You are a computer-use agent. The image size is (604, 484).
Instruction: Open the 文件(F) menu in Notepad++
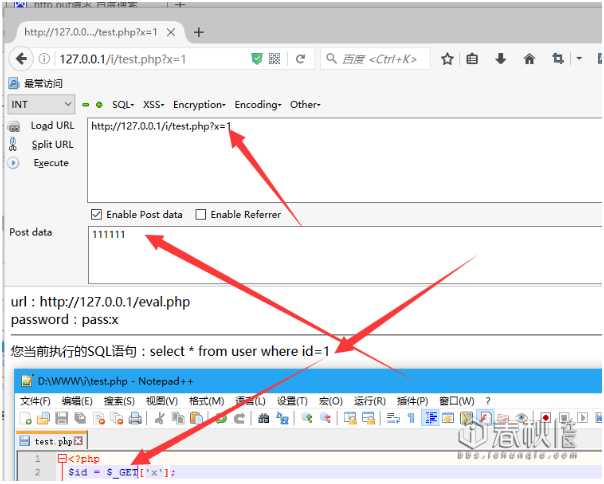[x=35, y=401]
